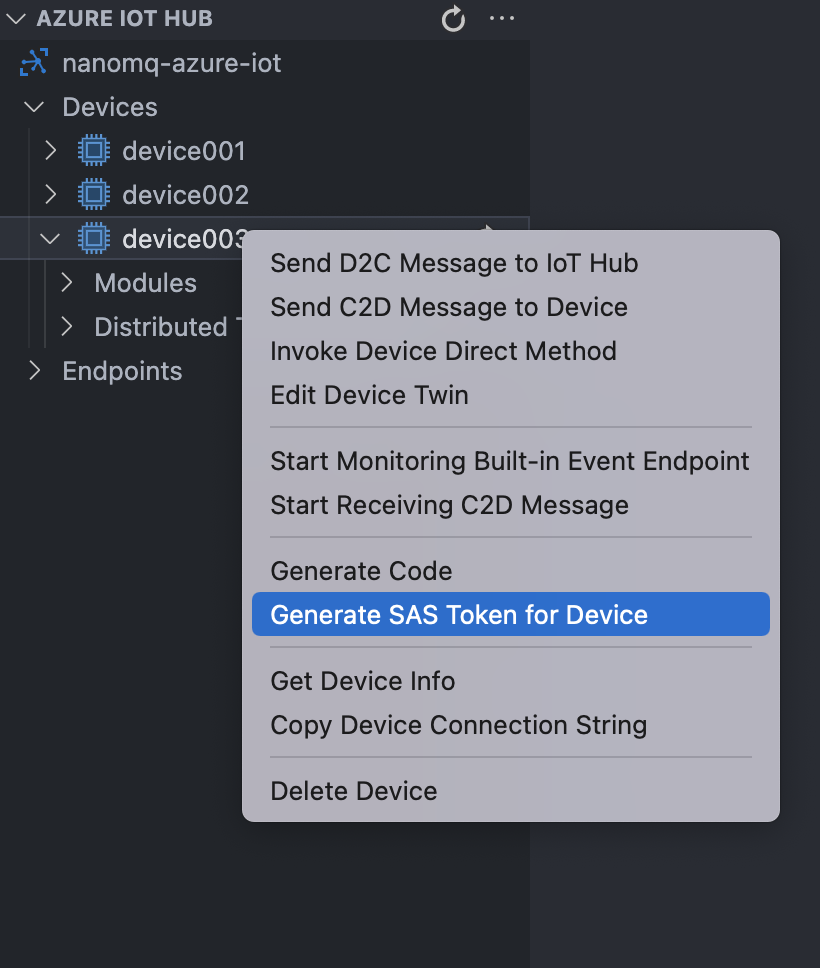
Task: Click the device002 chip icon
Action: (x=94, y=195)
